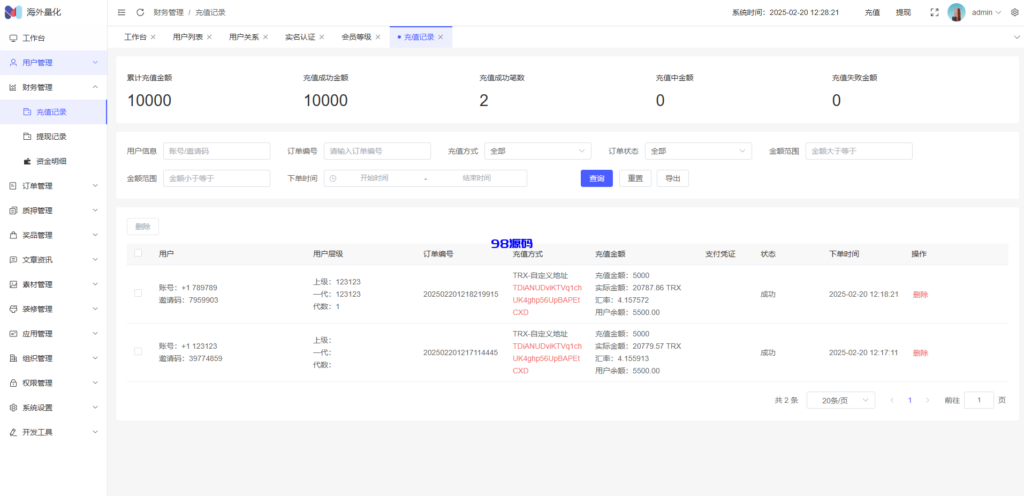Viewport: 1024px width, 496px height.
Task: Switch to the 用户列表 tab
Action: pos(187,37)
